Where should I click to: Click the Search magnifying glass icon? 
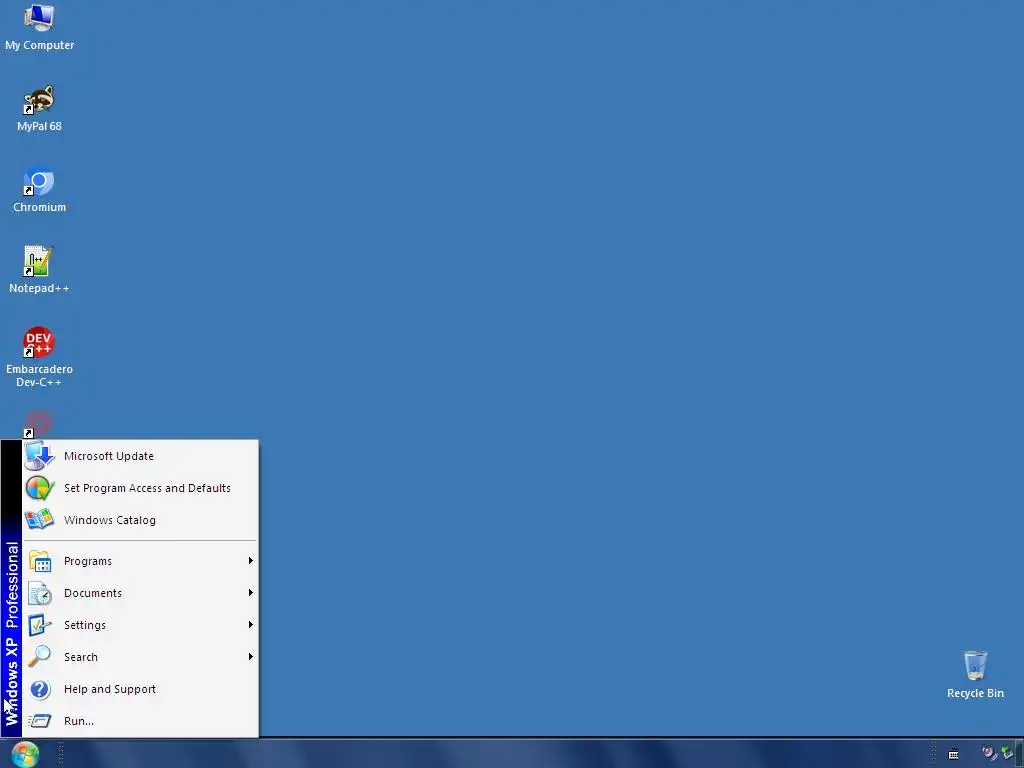coord(40,656)
